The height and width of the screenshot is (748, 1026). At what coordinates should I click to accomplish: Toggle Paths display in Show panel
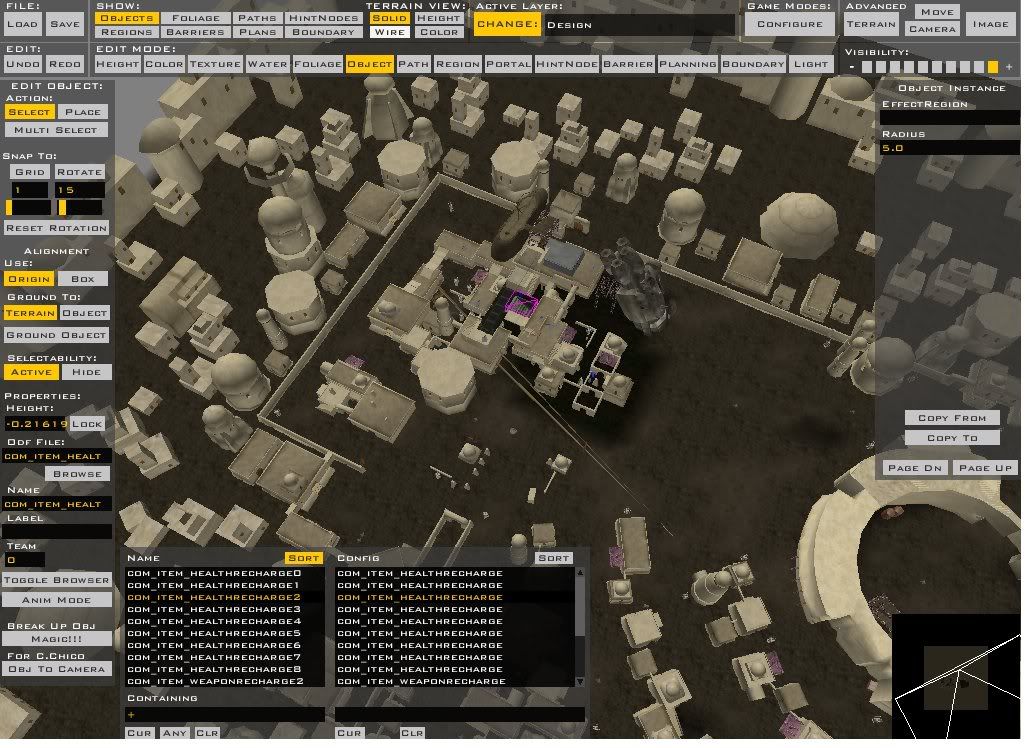pos(257,18)
